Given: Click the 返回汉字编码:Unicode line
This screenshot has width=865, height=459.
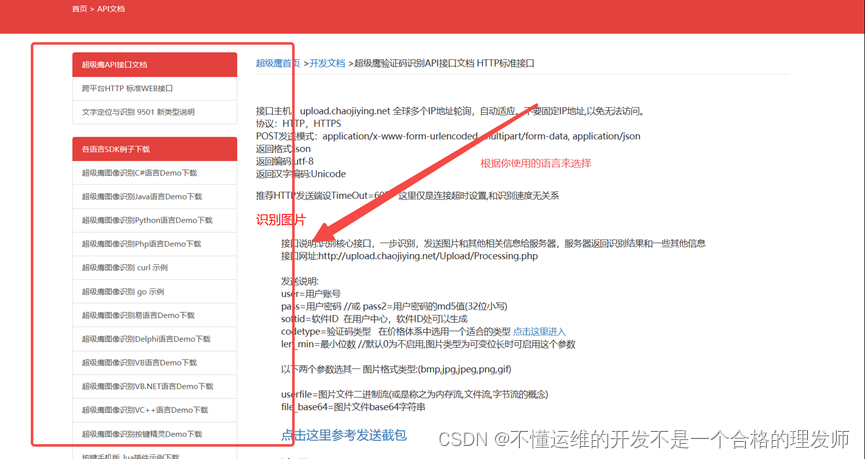Looking at the screenshot, I should coord(301,174).
